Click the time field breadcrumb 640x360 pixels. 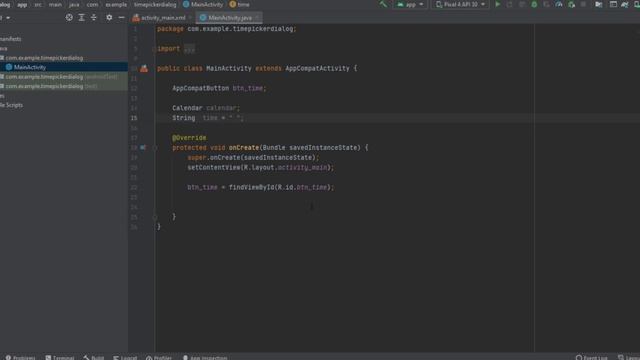(240, 4)
